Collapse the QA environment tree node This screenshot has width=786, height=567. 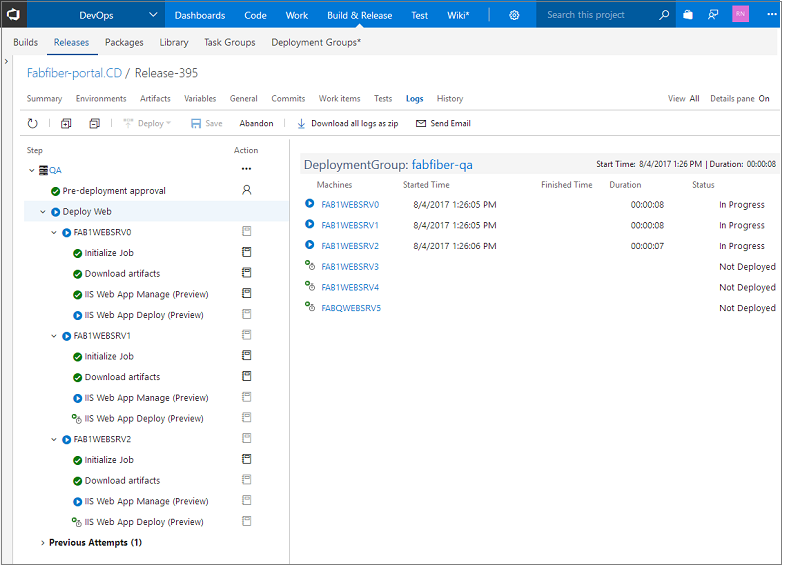[32, 171]
